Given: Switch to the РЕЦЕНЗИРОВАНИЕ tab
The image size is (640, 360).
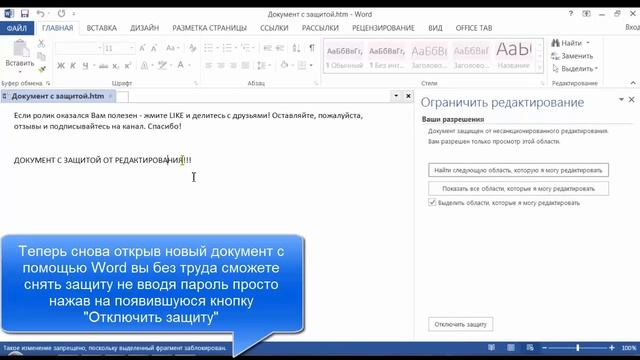Looking at the screenshot, I should coord(383,28).
